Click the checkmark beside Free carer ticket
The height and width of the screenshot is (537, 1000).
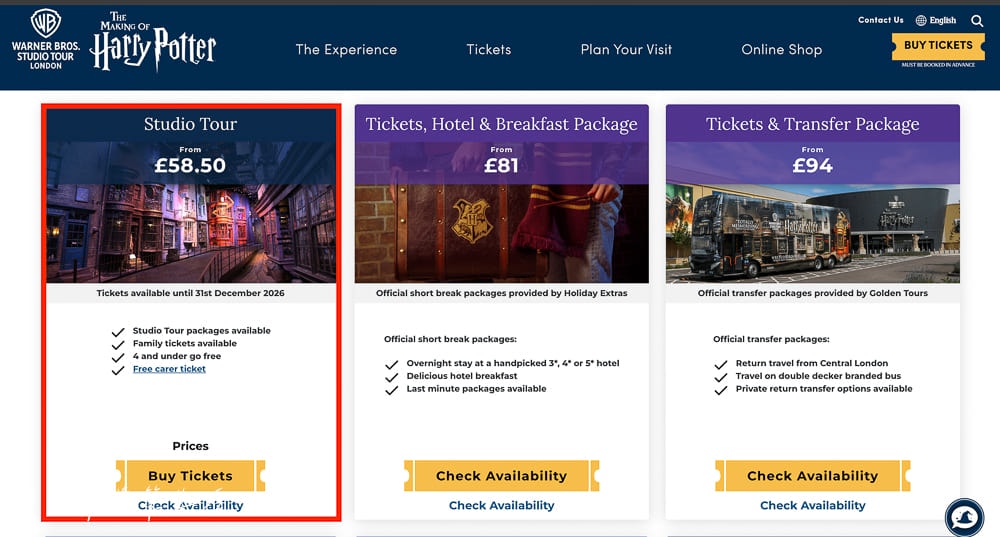click(118, 371)
